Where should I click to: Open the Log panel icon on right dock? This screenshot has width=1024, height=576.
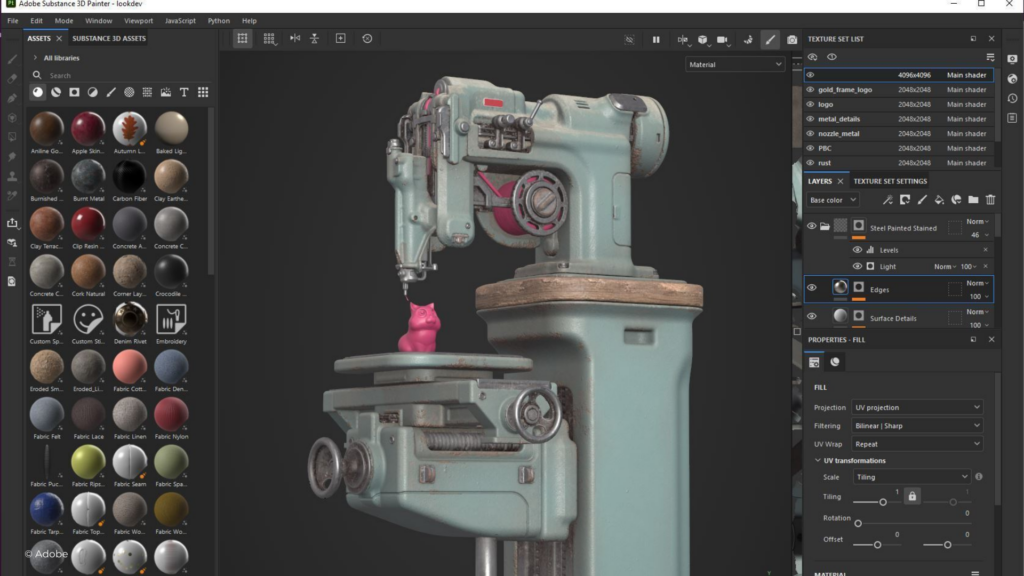(1012, 118)
